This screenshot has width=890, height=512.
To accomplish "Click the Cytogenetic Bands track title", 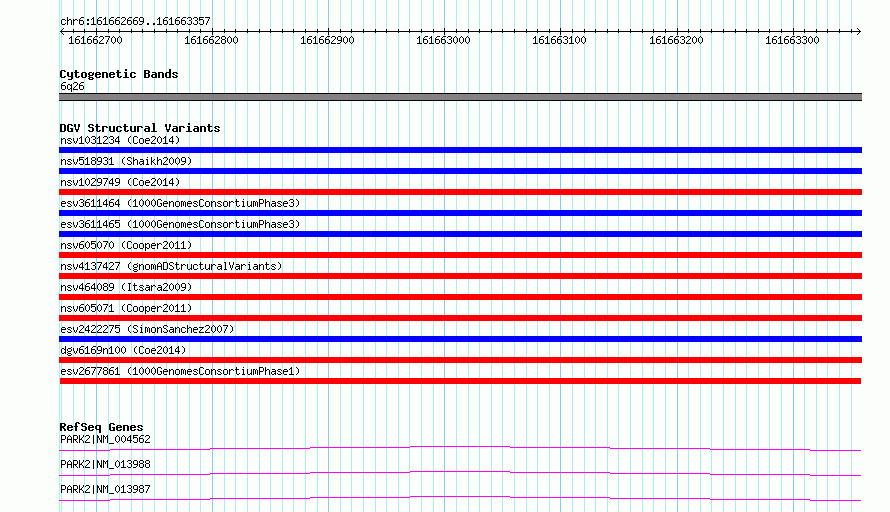I will pos(119,74).
